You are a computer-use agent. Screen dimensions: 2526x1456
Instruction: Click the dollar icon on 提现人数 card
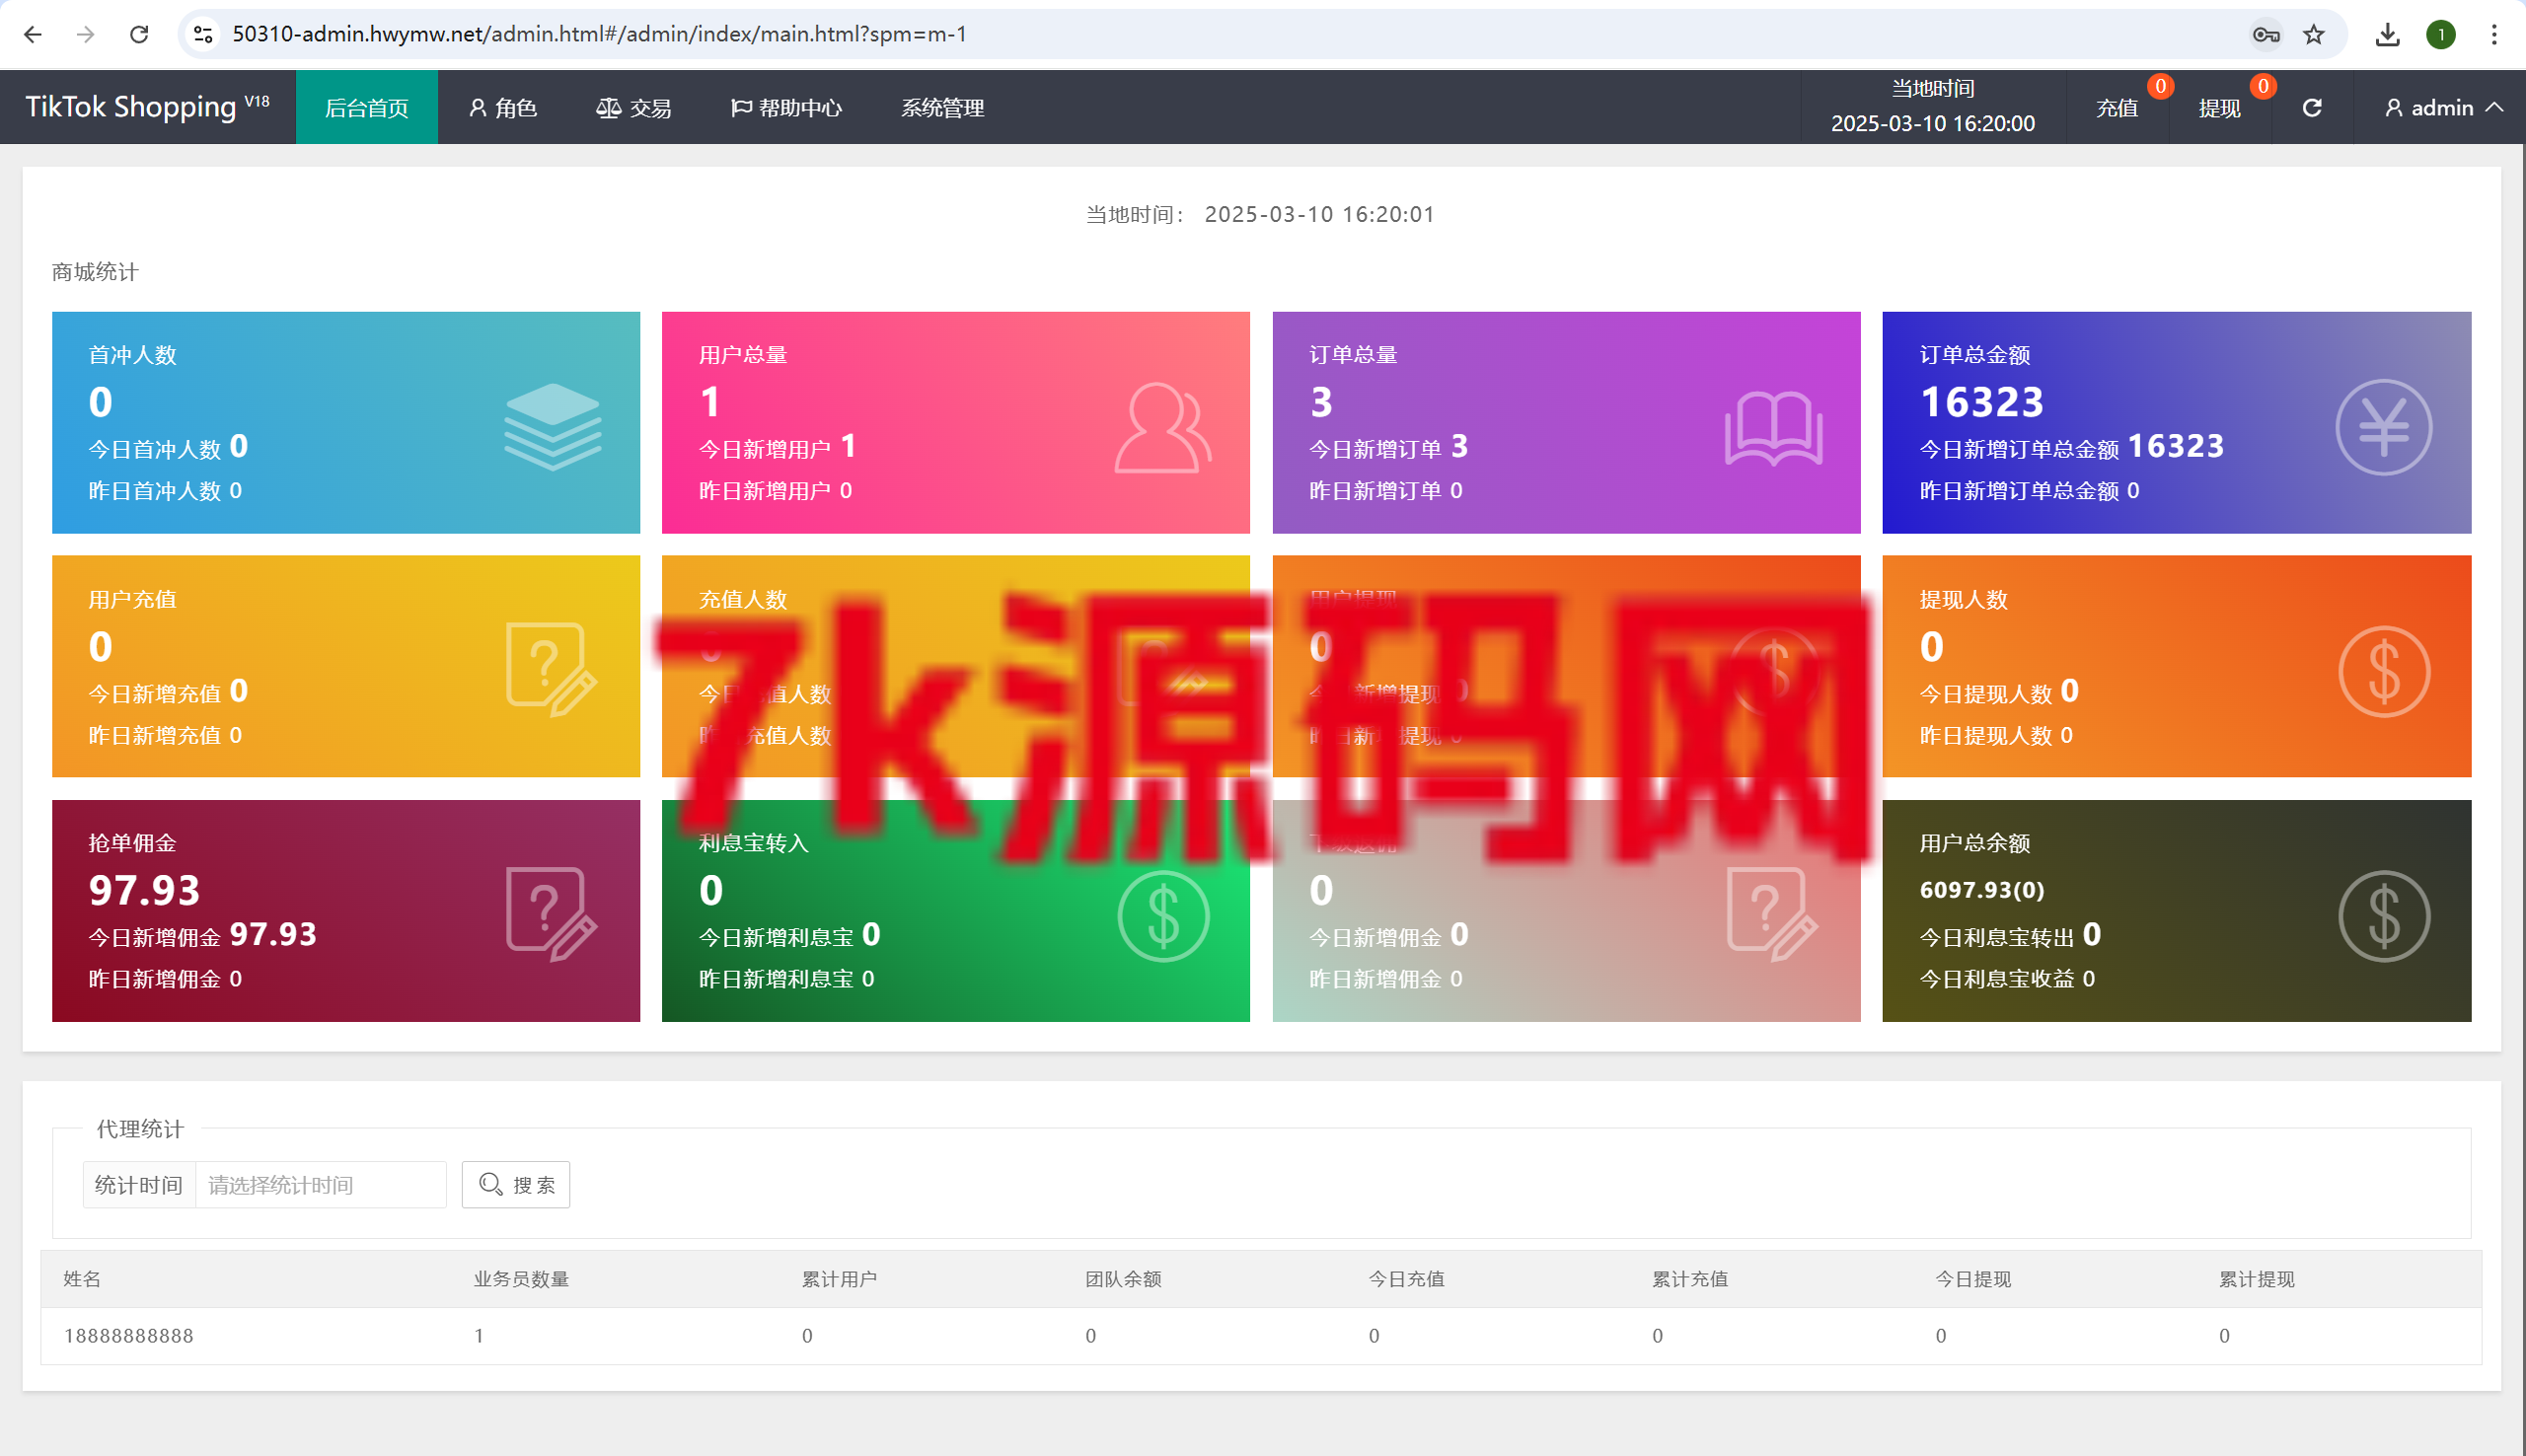2385,671
